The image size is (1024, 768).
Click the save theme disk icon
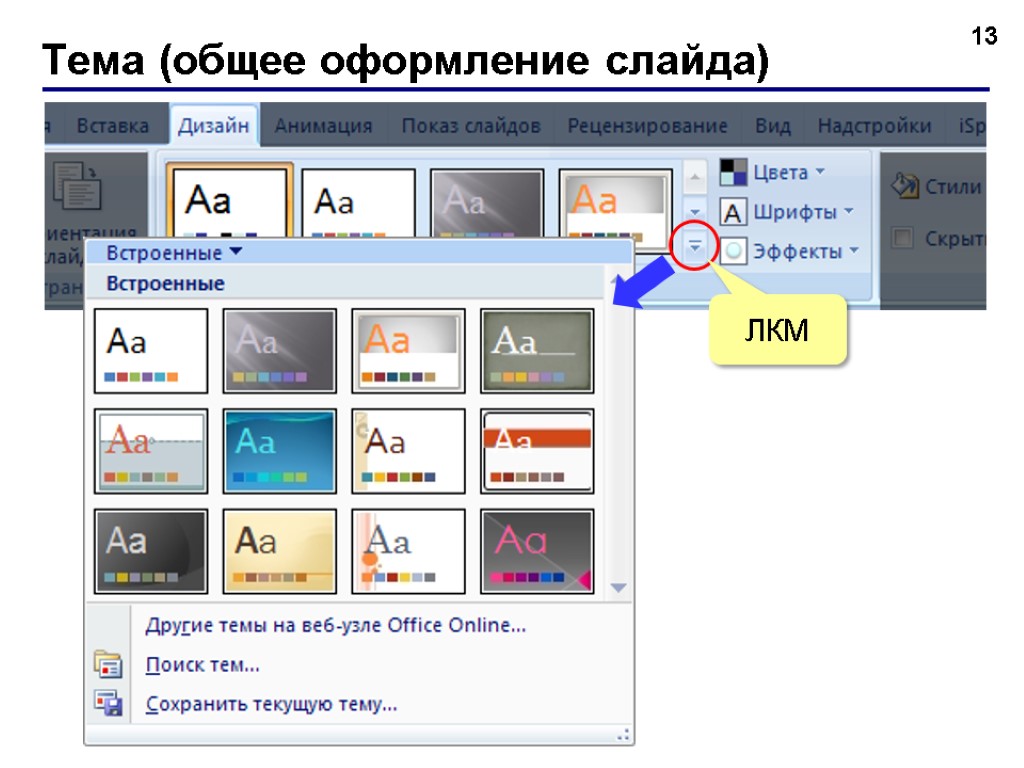108,703
